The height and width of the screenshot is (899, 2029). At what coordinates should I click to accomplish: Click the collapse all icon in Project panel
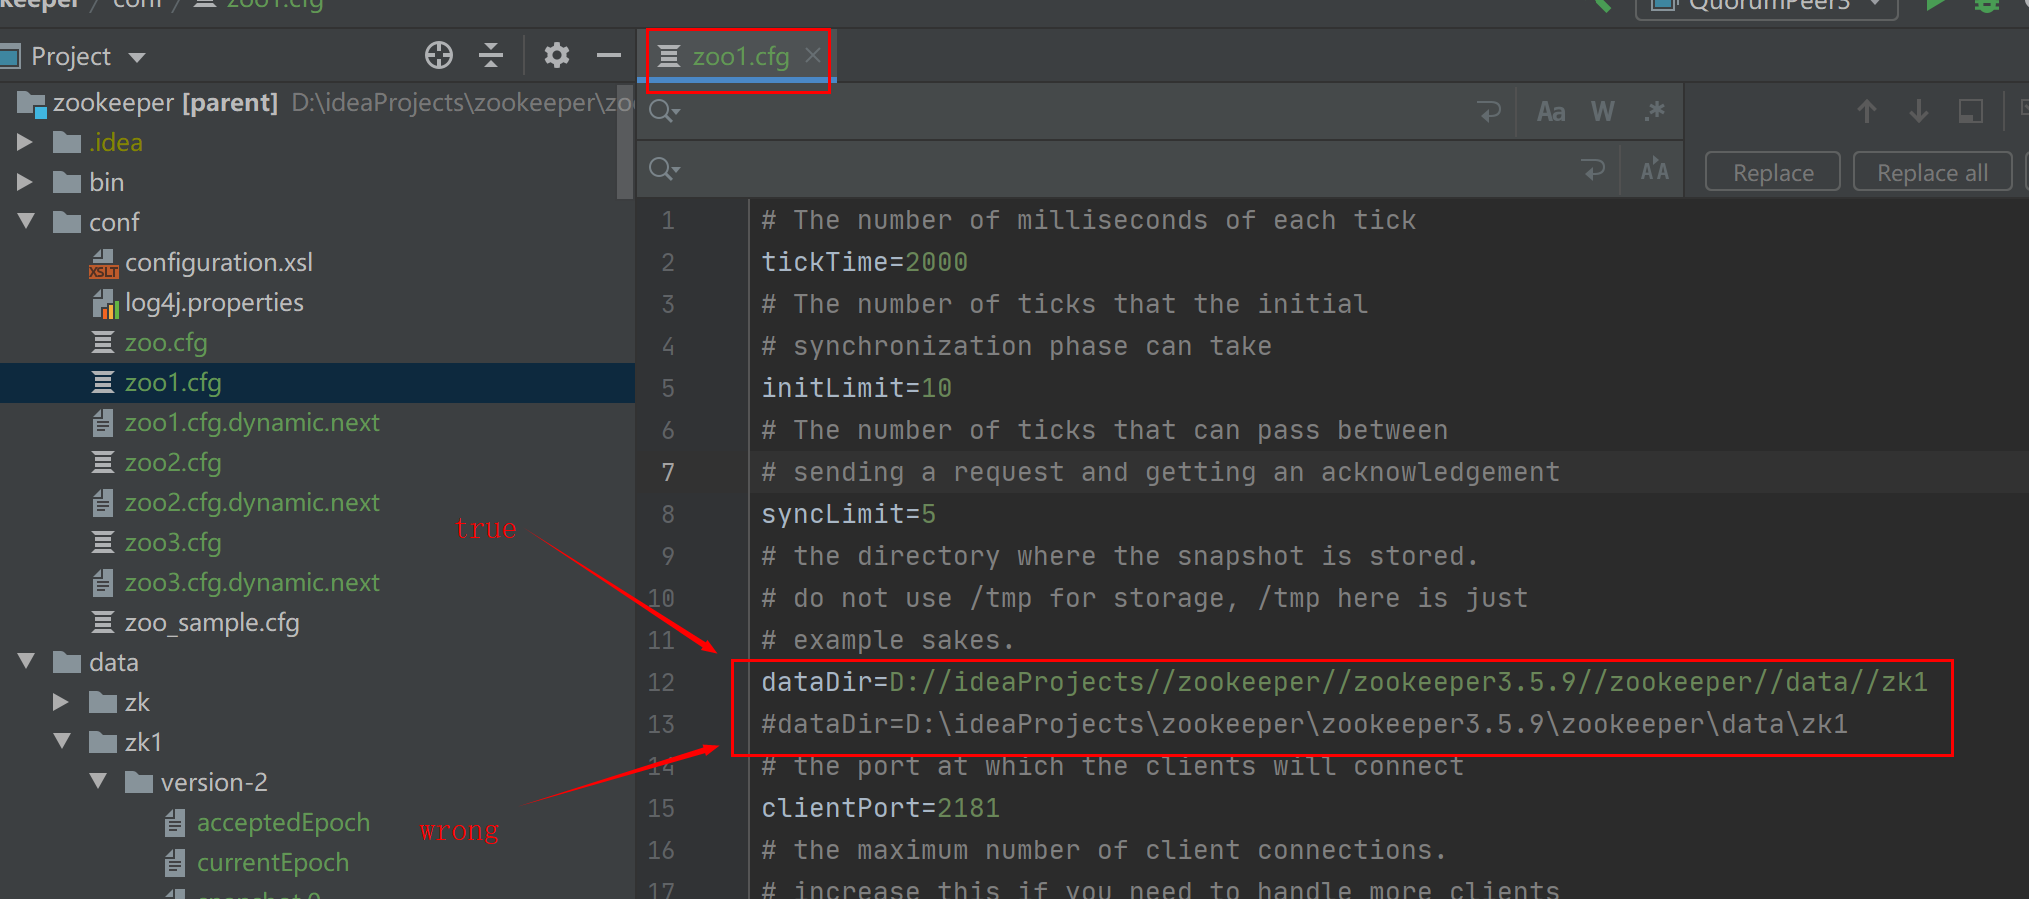(x=490, y=55)
